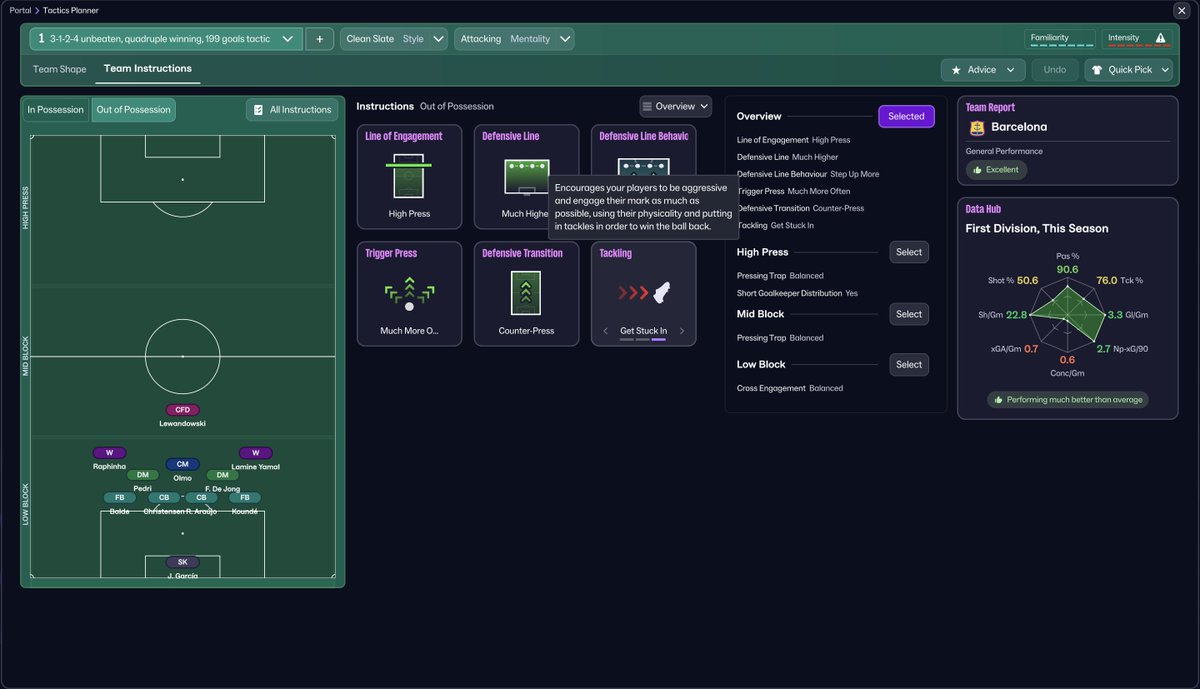Select the Out of Possession toggle
Screen dimensions: 1200x689
coord(133,110)
